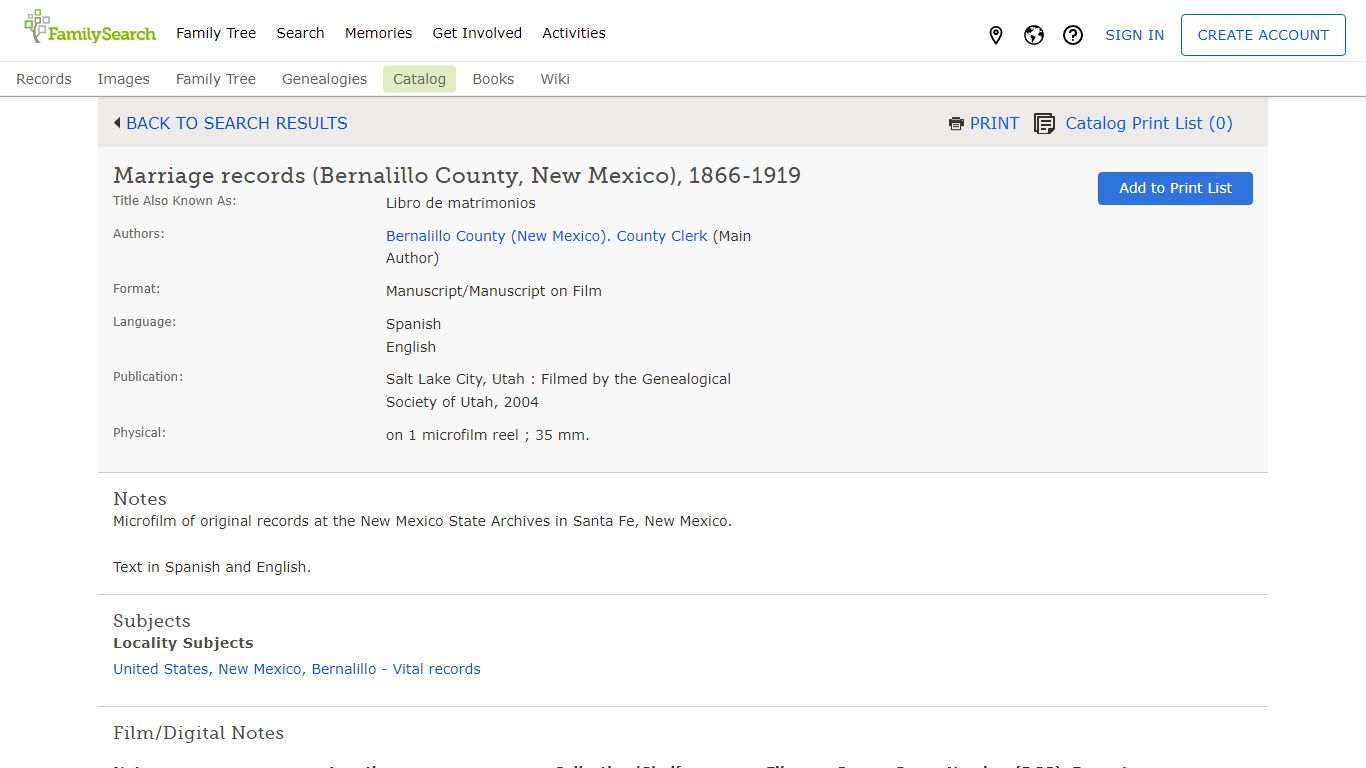Open the County Clerk author link

pyautogui.click(x=662, y=236)
